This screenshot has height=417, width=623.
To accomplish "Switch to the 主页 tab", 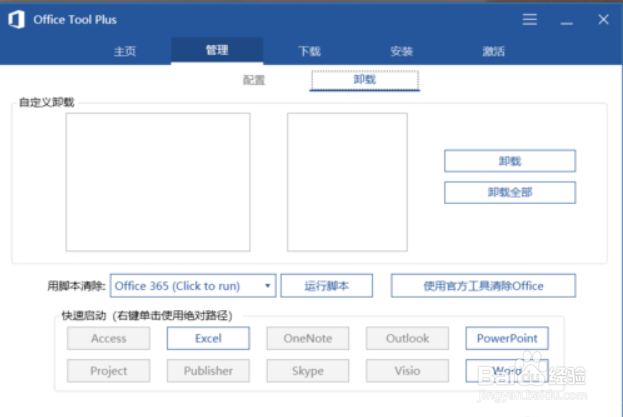I will pyautogui.click(x=125, y=51).
